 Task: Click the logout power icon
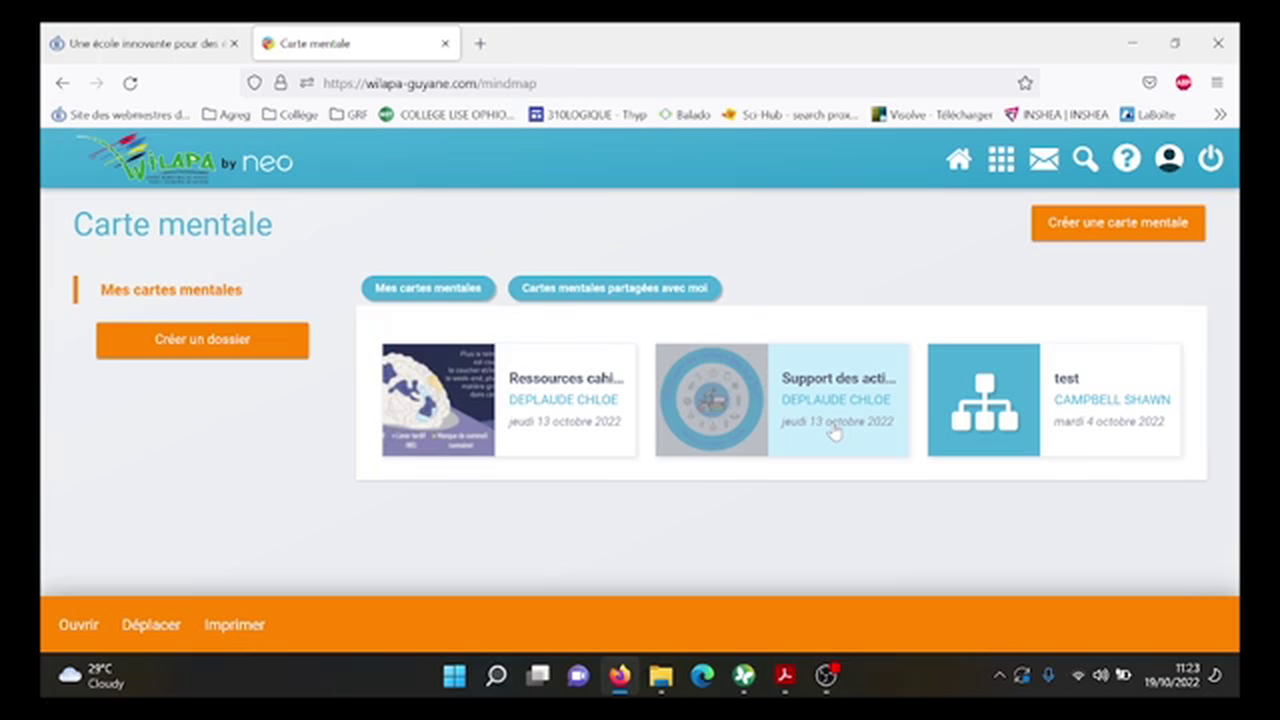pyautogui.click(x=1210, y=159)
